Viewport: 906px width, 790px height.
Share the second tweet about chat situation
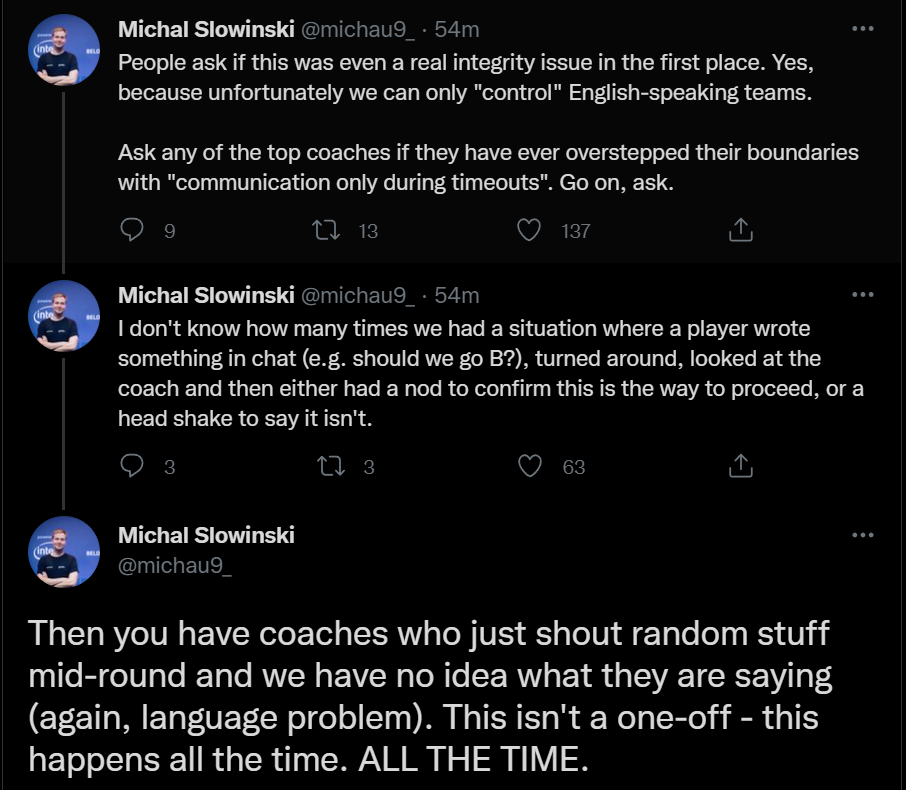[739, 466]
